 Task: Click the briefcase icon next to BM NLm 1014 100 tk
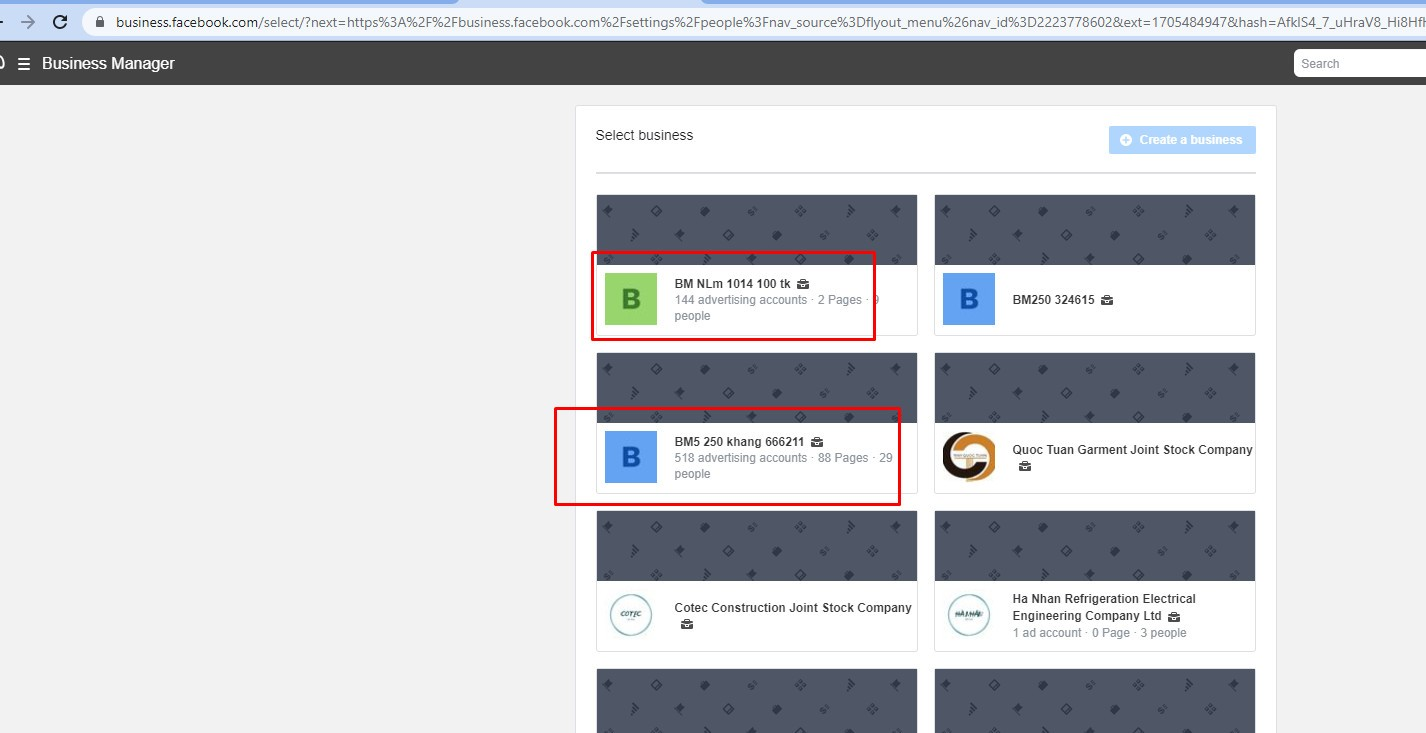click(x=803, y=285)
